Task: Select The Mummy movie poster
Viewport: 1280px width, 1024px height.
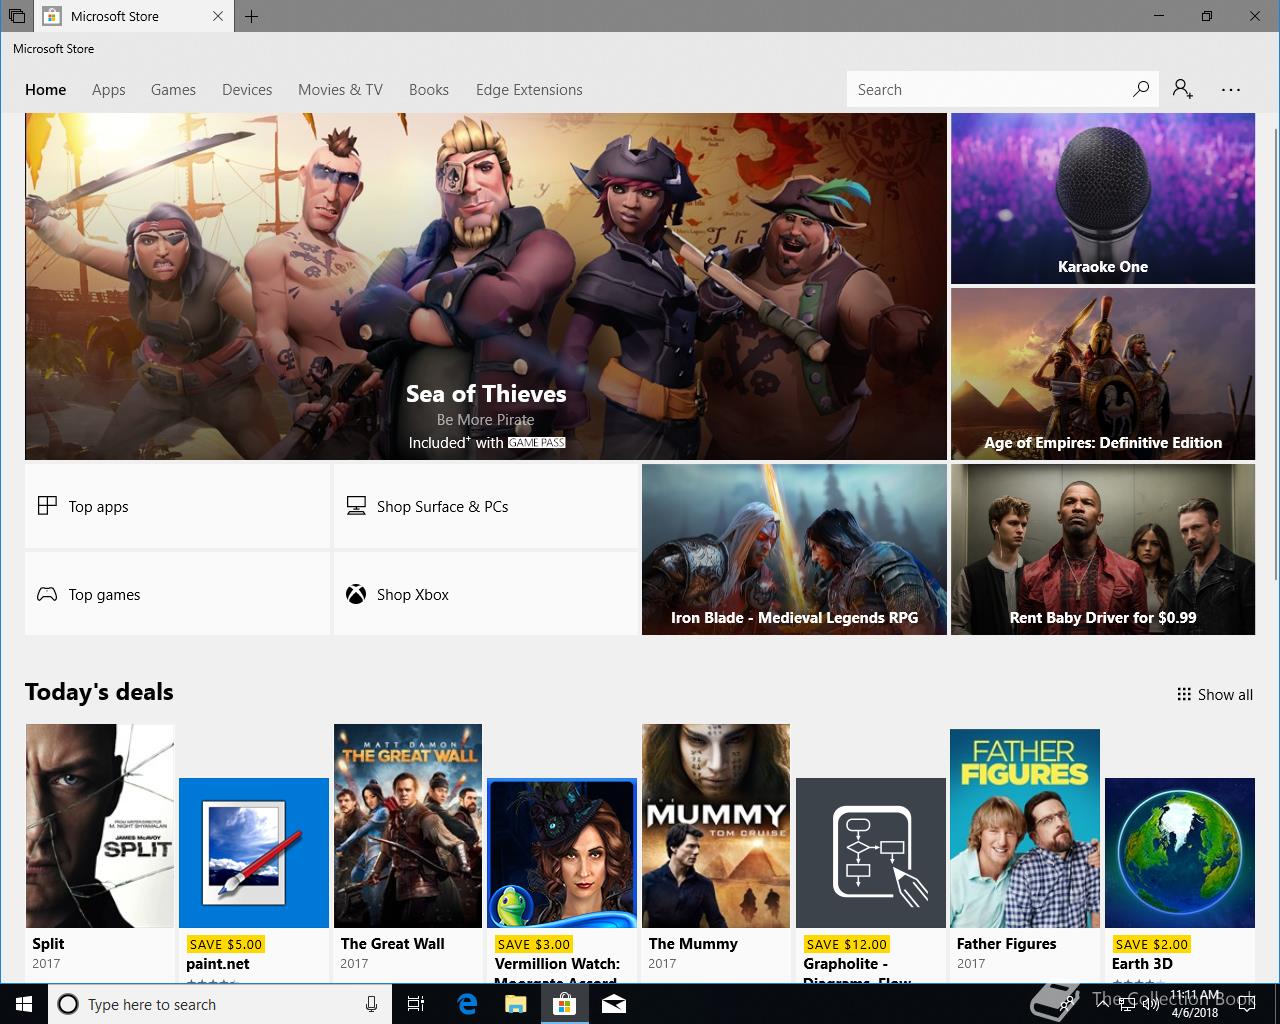Action: coord(716,826)
